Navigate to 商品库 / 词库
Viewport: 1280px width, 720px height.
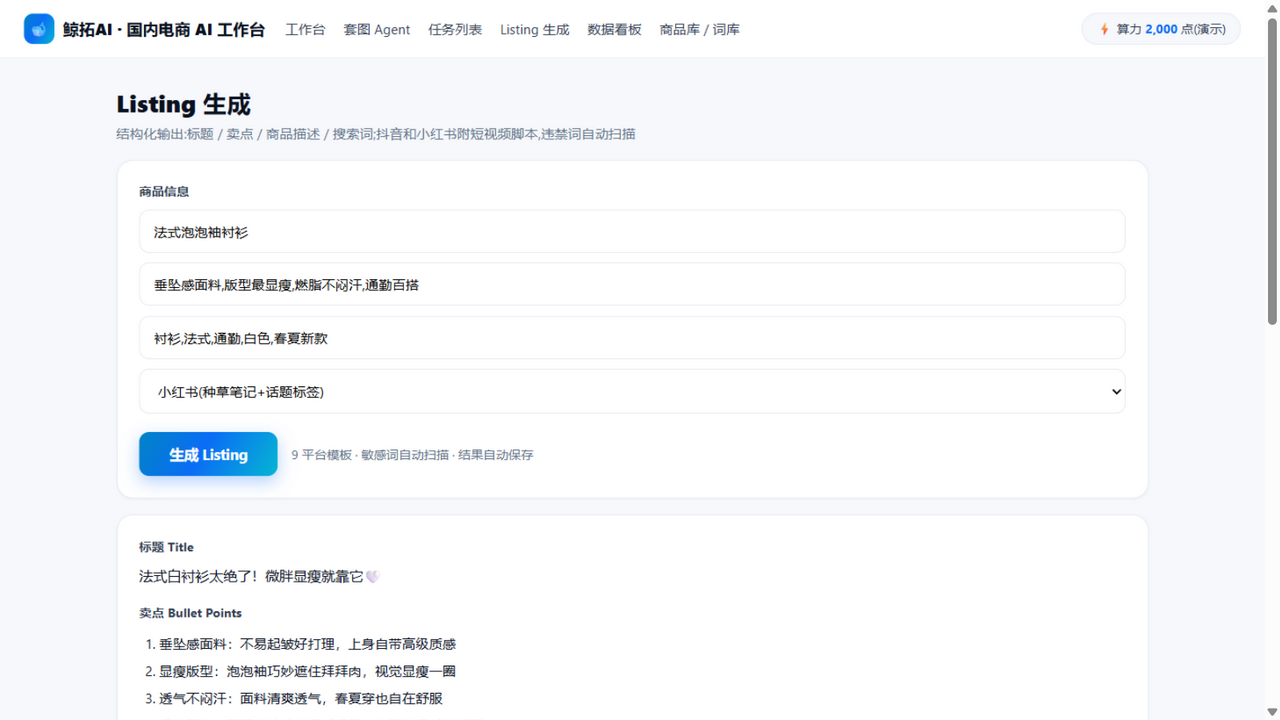700,29
